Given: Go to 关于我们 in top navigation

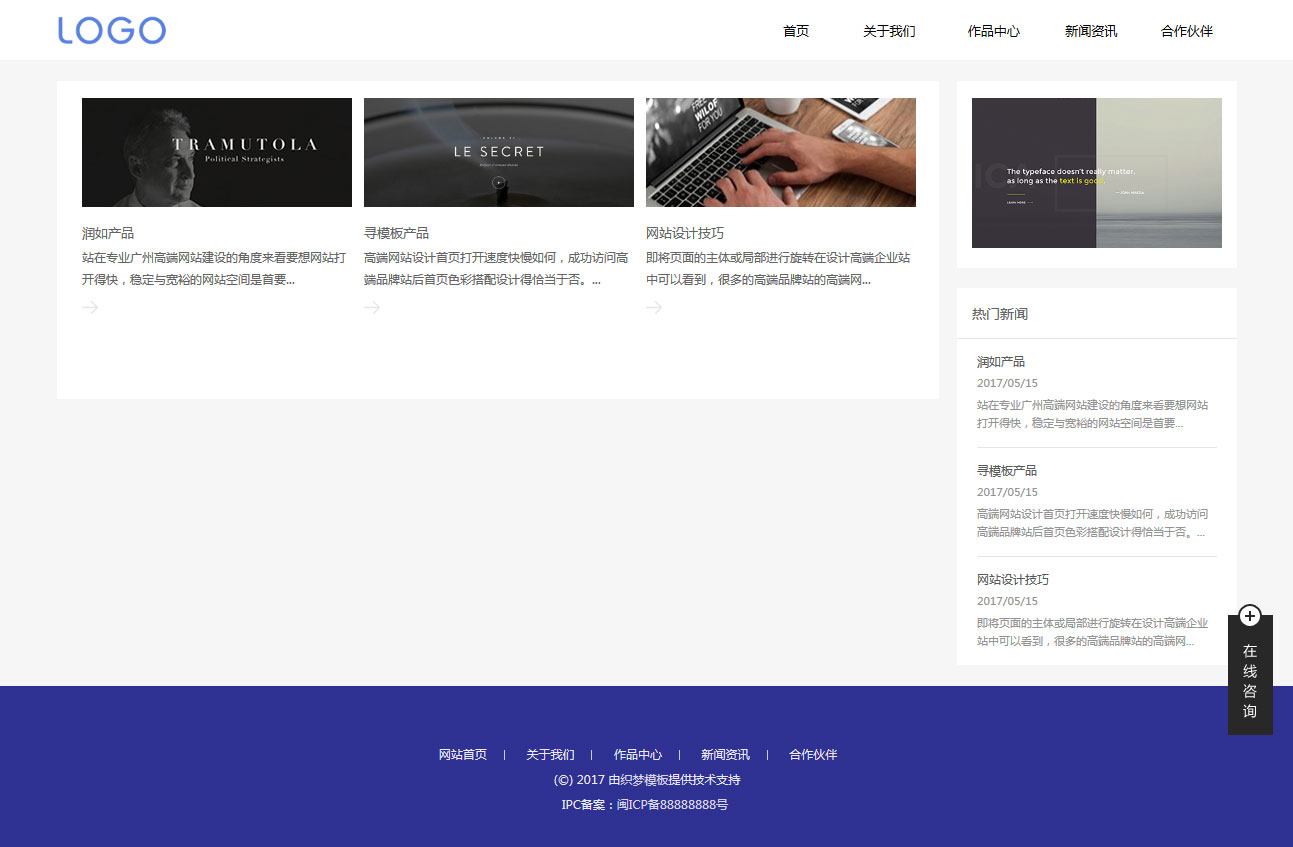Looking at the screenshot, I should tap(889, 31).
